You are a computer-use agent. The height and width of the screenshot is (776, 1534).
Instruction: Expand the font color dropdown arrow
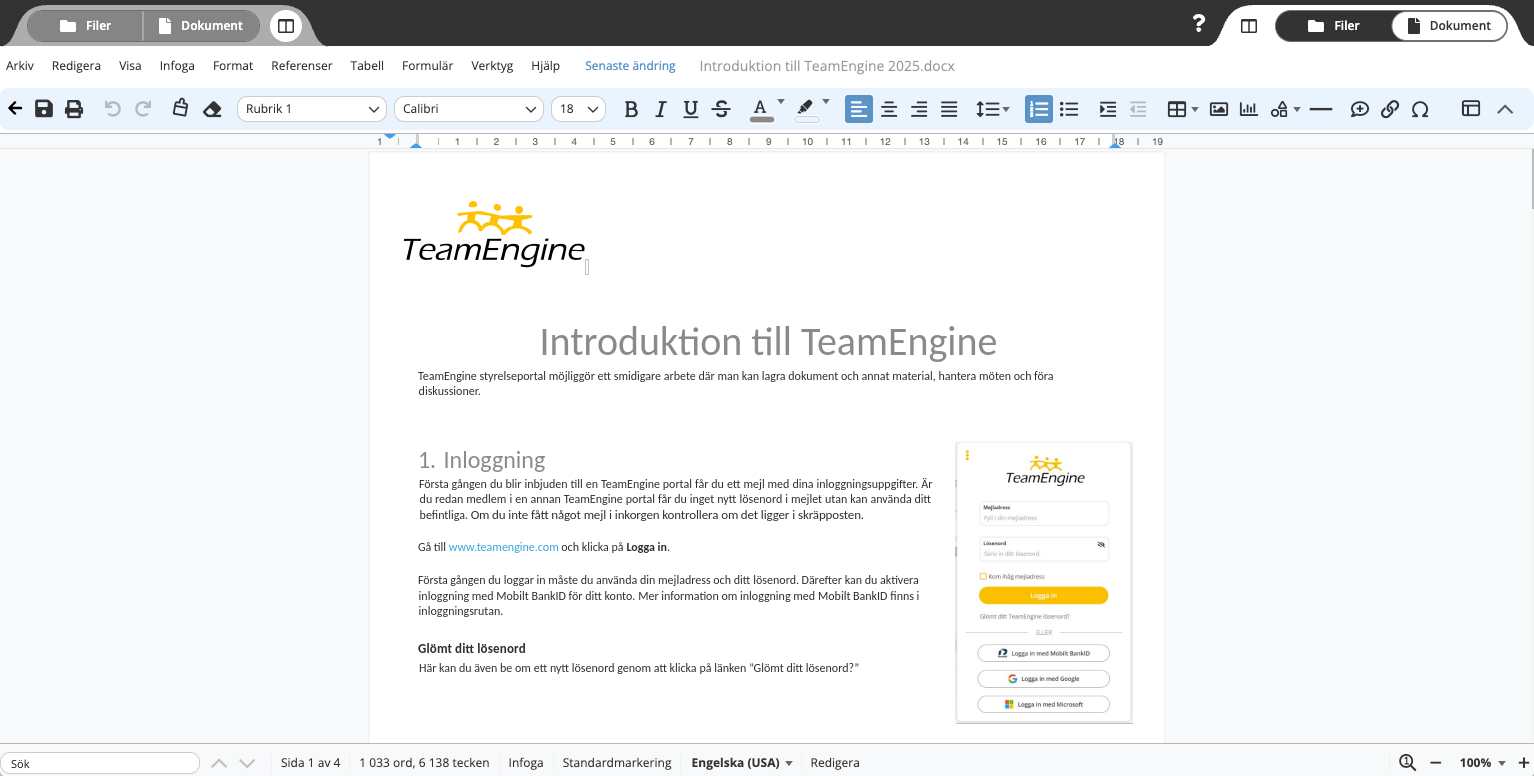pos(781,102)
